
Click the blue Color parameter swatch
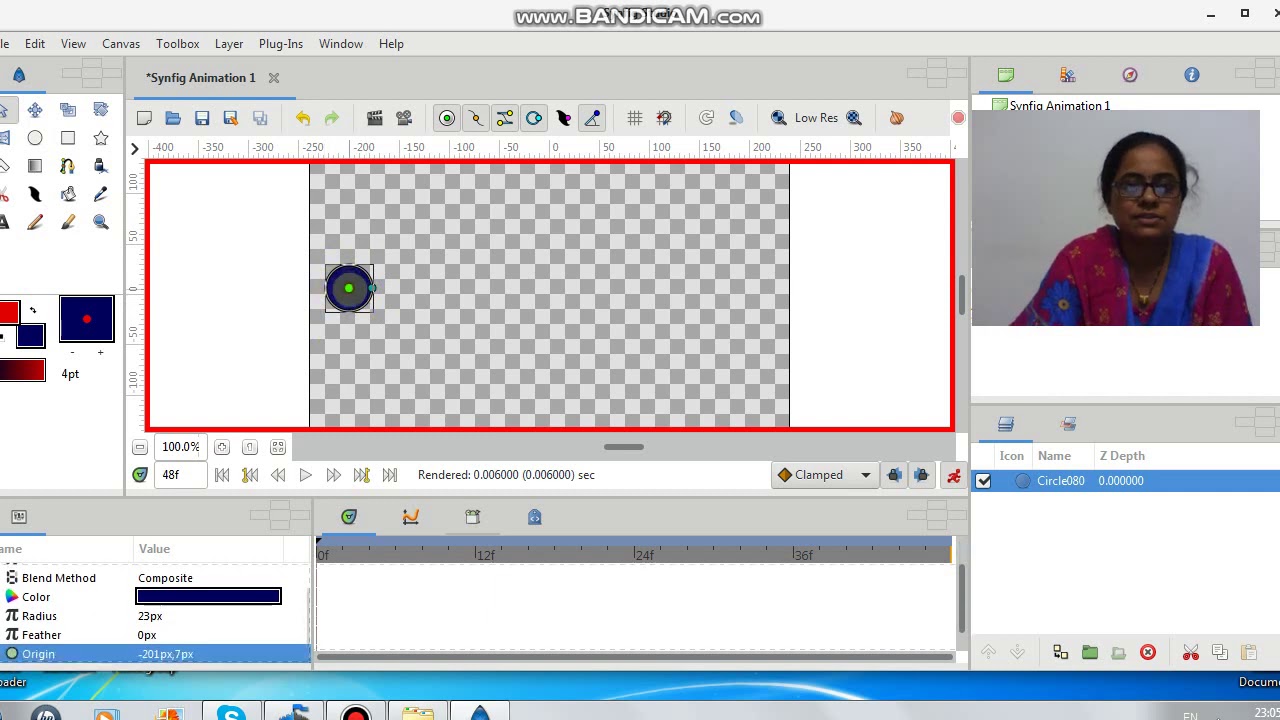(x=208, y=597)
